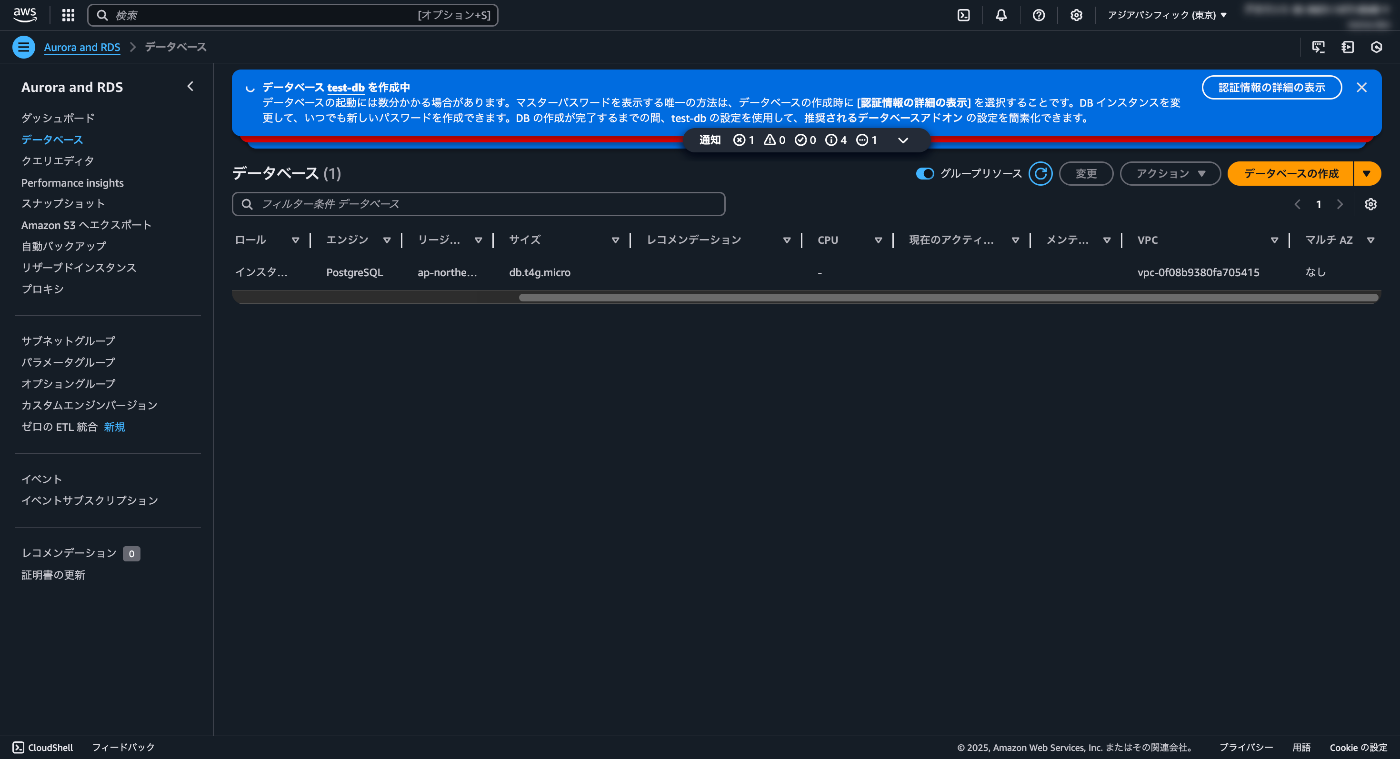Click 認証情報の詳細の表示 button
The height and width of the screenshot is (759, 1400).
pyautogui.click(x=1271, y=87)
